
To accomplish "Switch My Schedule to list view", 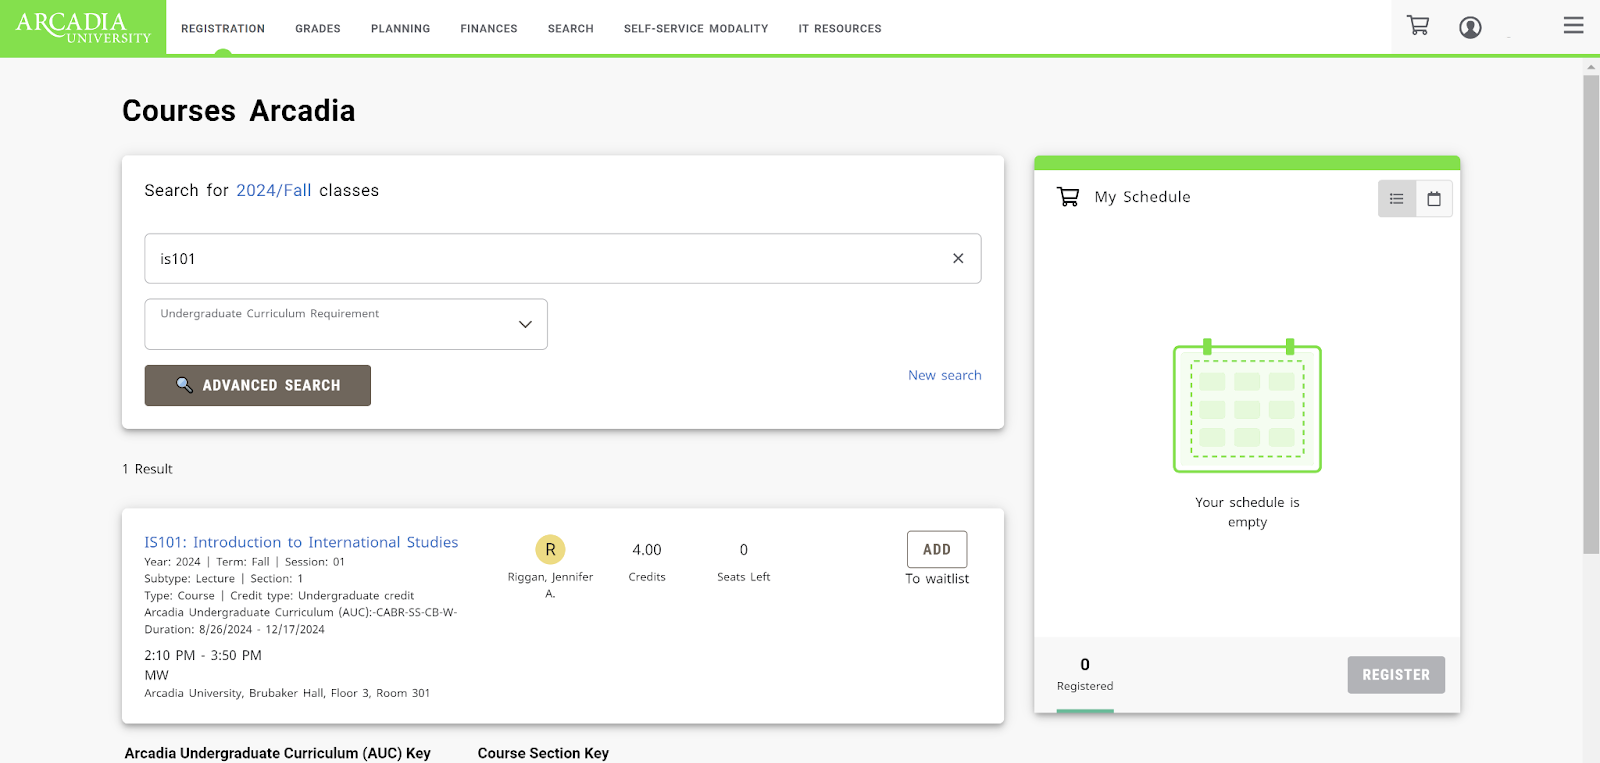I will [1397, 199].
